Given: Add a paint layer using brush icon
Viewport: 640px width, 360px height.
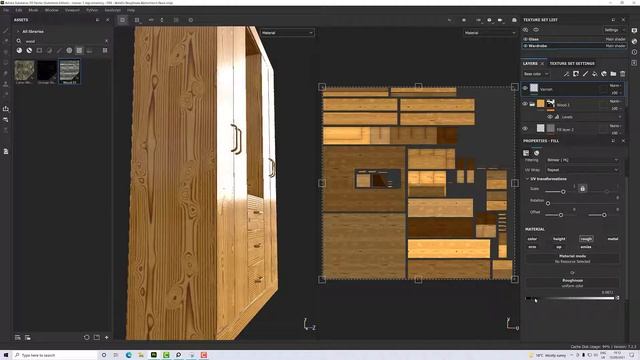Looking at the screenshot, I should click(585, 74).
